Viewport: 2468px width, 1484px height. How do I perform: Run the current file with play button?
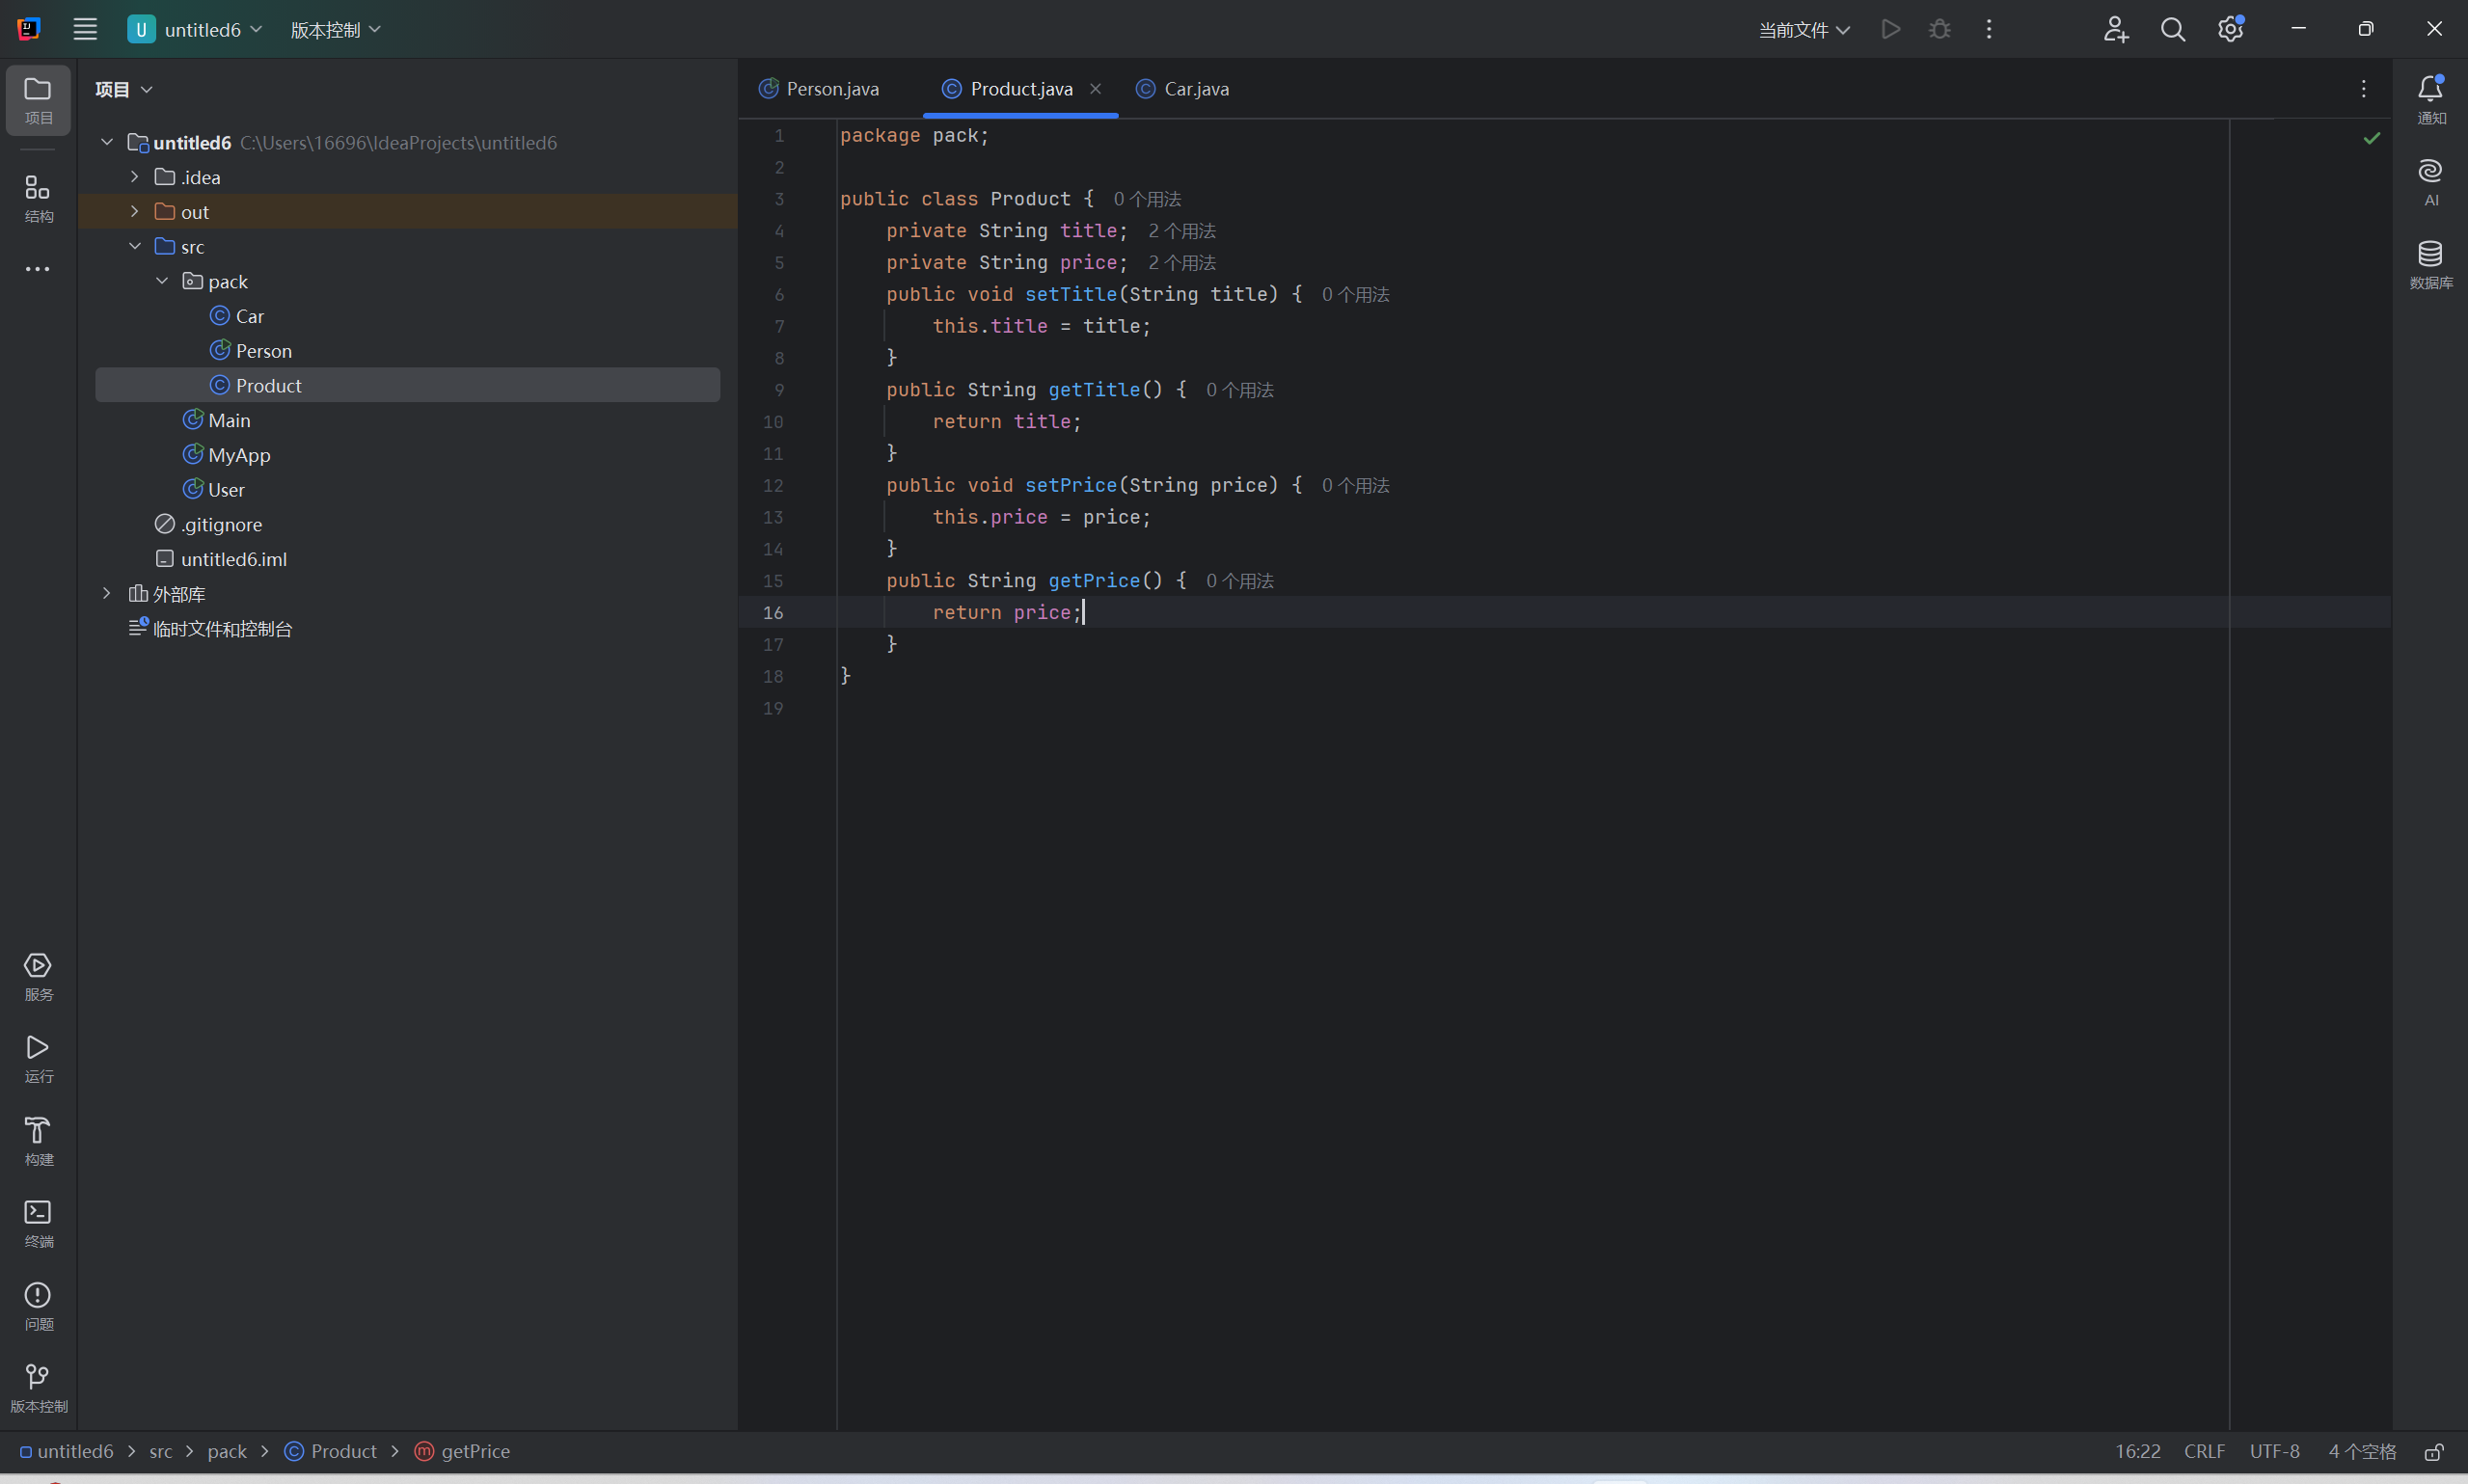tap(1889, 29)
